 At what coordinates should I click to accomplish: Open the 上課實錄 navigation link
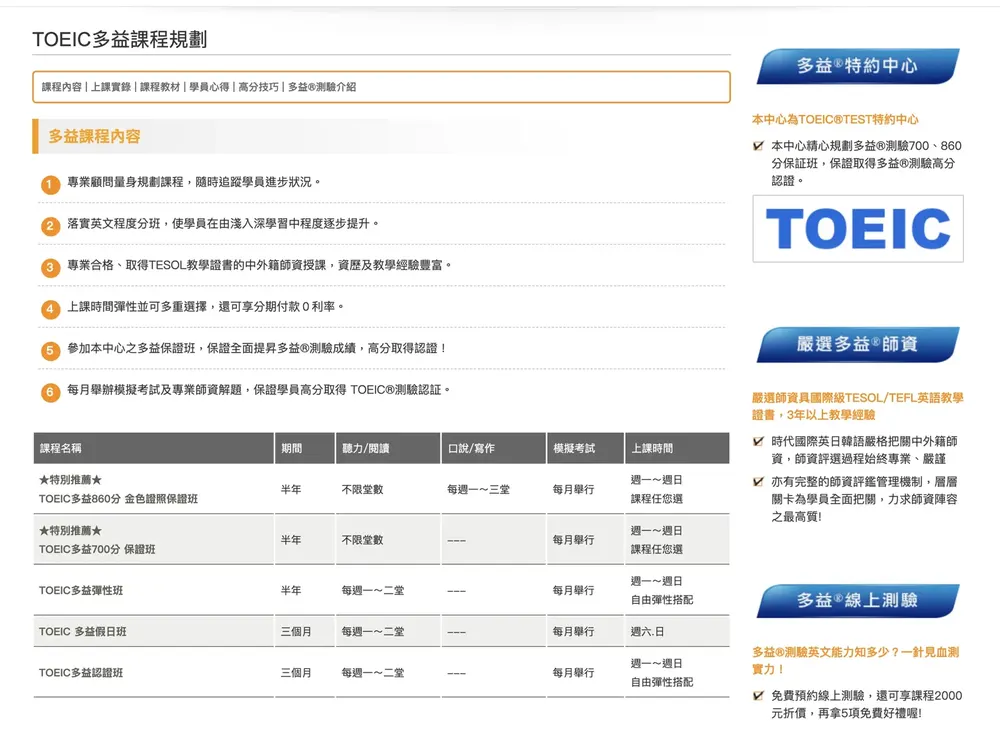(x=111, y=87)
